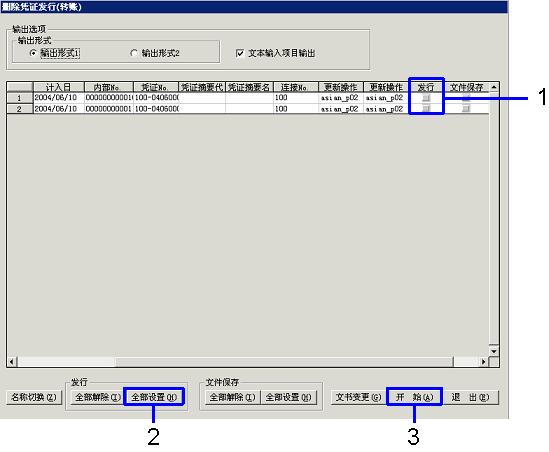Viewport: 549px width, 452px height.
Task: Click the horizontal scrollbar left arrow
Action: [x=12, y=362]
